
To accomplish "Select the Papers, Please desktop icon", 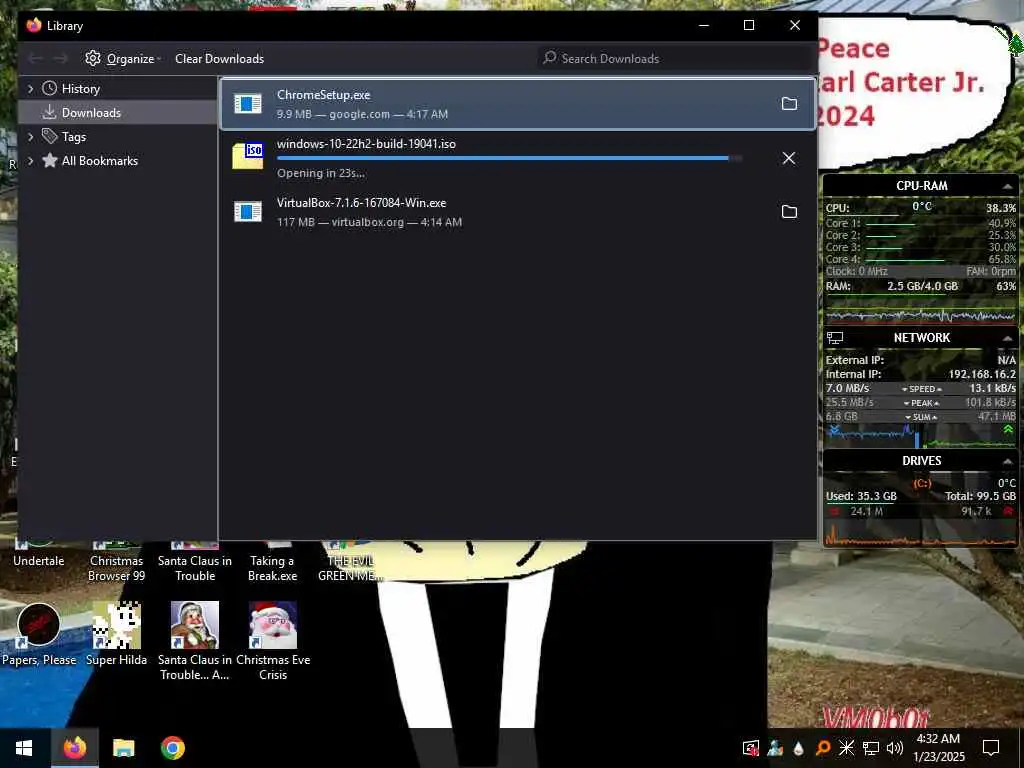I will tap(39, 635).
